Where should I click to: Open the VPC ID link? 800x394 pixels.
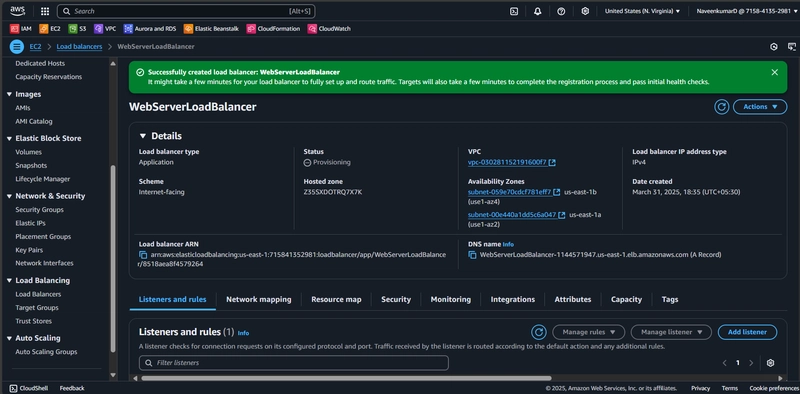(x=507, y=162)
